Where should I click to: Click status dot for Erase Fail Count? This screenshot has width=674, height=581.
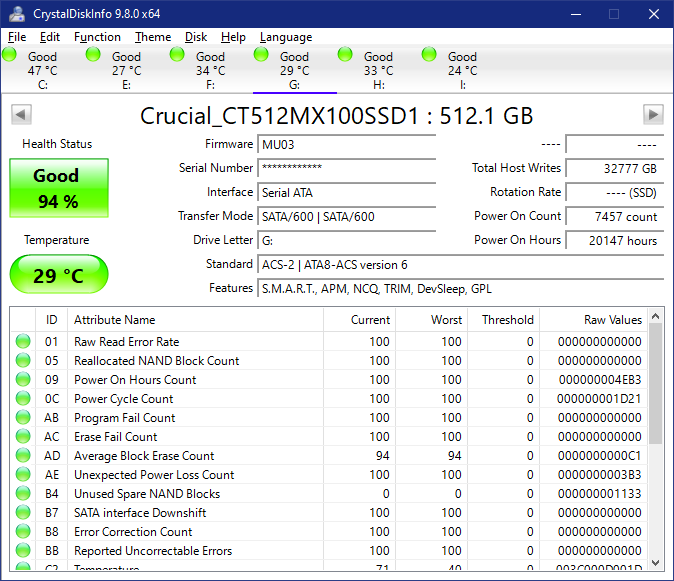point(23,436)
